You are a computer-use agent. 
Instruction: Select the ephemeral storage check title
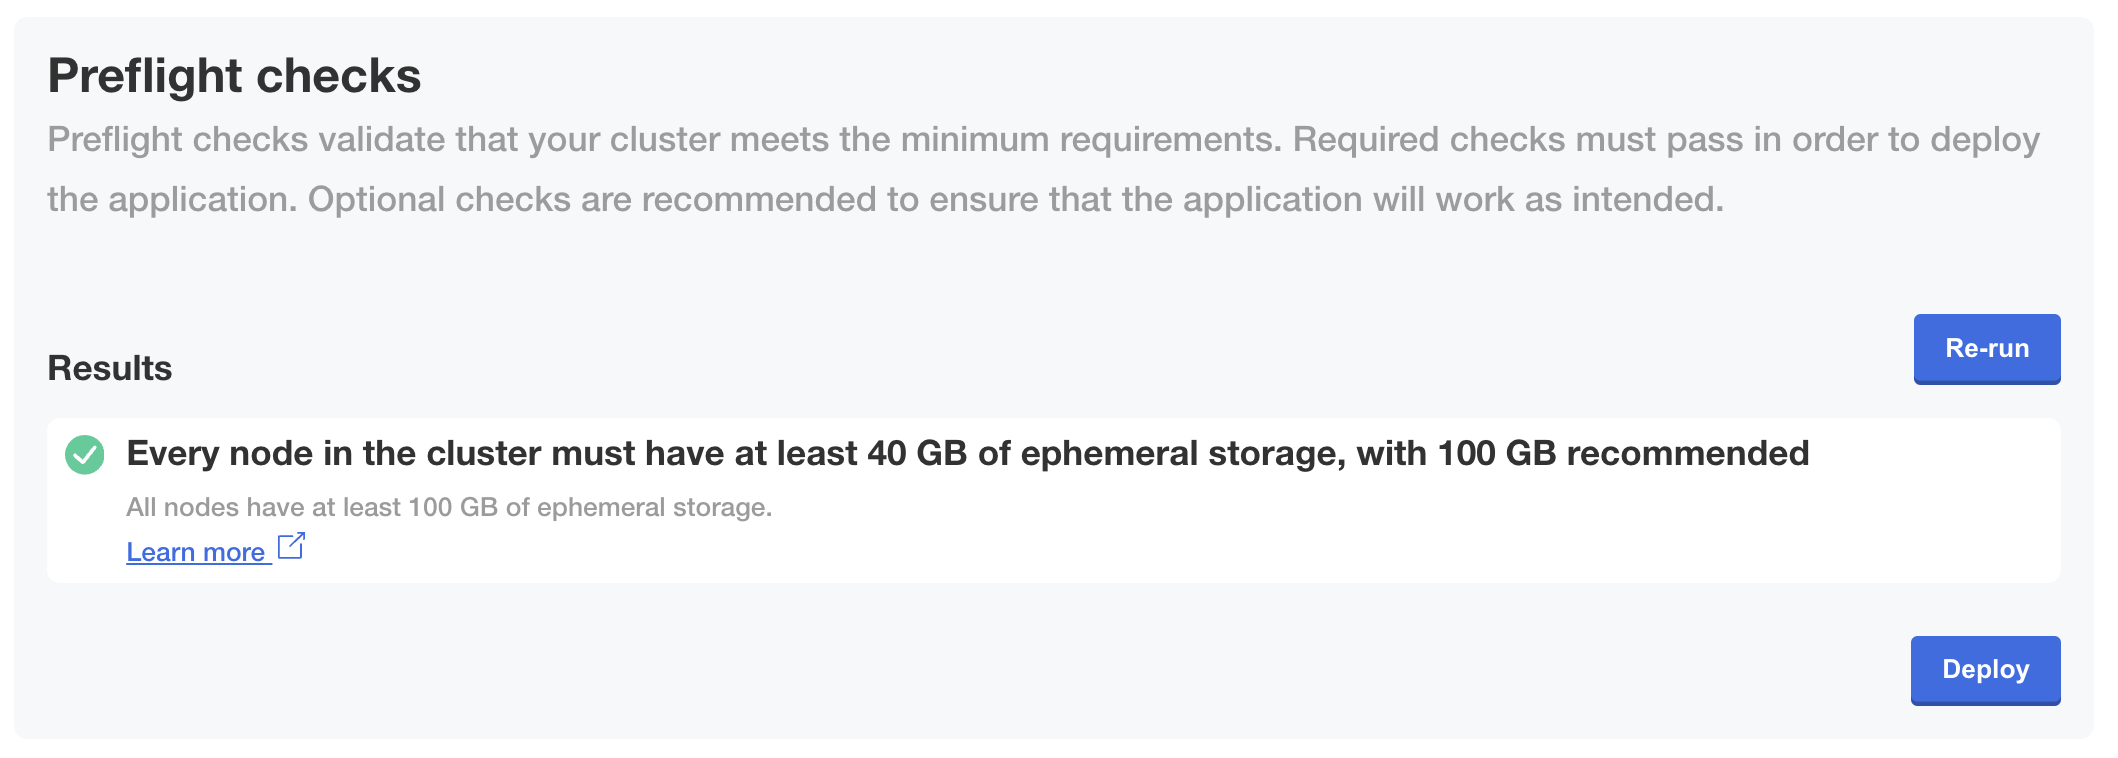click(967, 454)
